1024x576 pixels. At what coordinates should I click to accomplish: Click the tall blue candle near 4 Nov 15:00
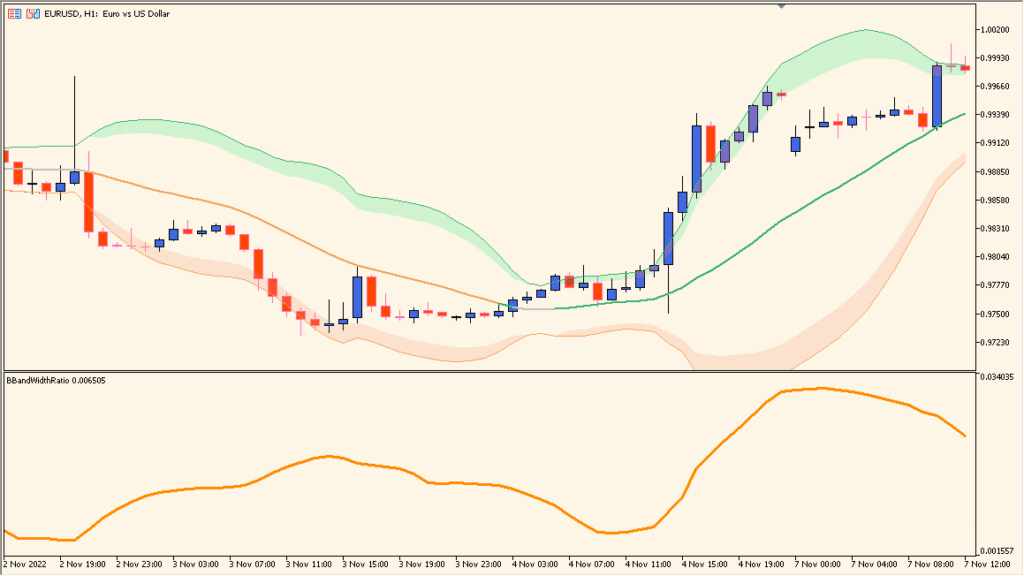(x=694, y=160)
